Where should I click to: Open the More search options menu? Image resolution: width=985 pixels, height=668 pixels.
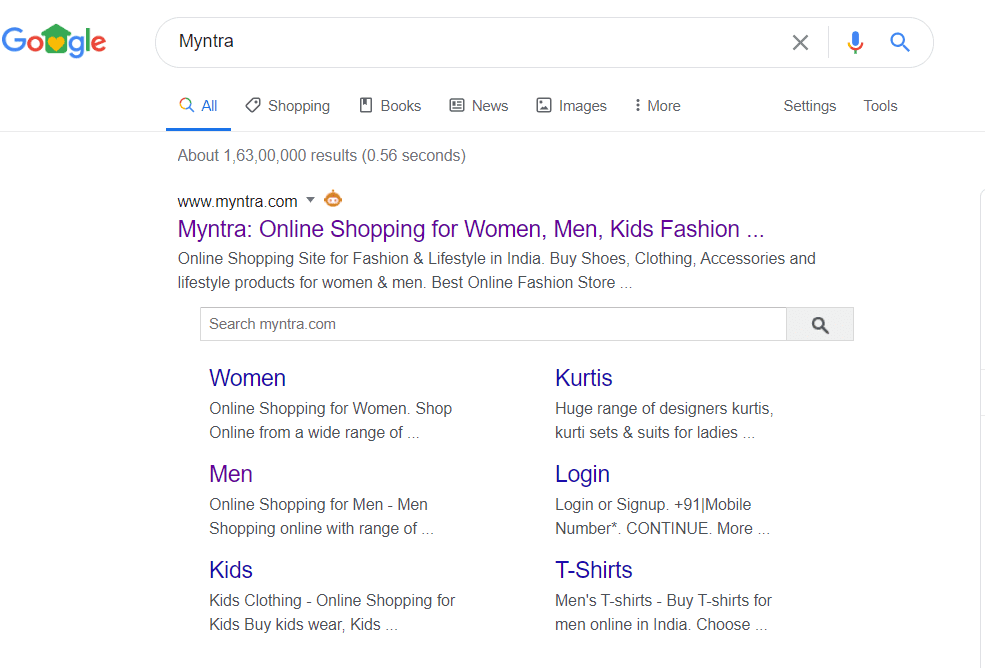[x=657, y=106]
